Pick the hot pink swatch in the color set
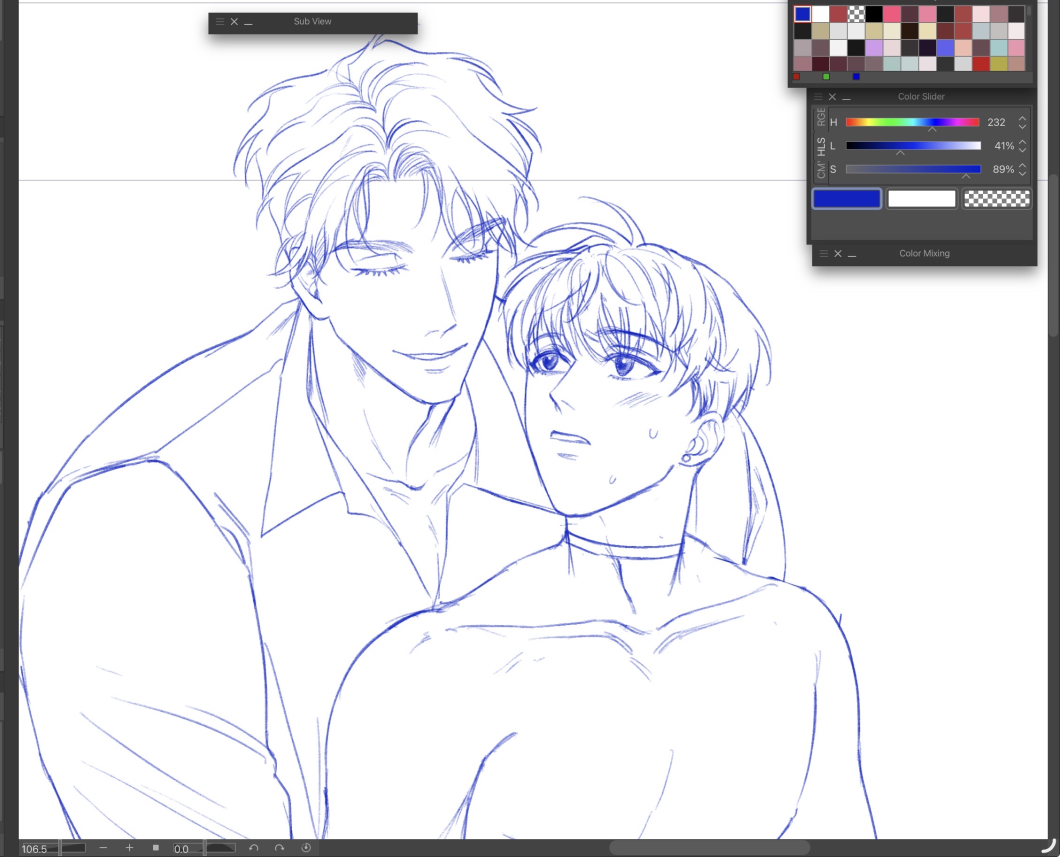Viewport: 1060px width, 857px height. pos(892,14)
